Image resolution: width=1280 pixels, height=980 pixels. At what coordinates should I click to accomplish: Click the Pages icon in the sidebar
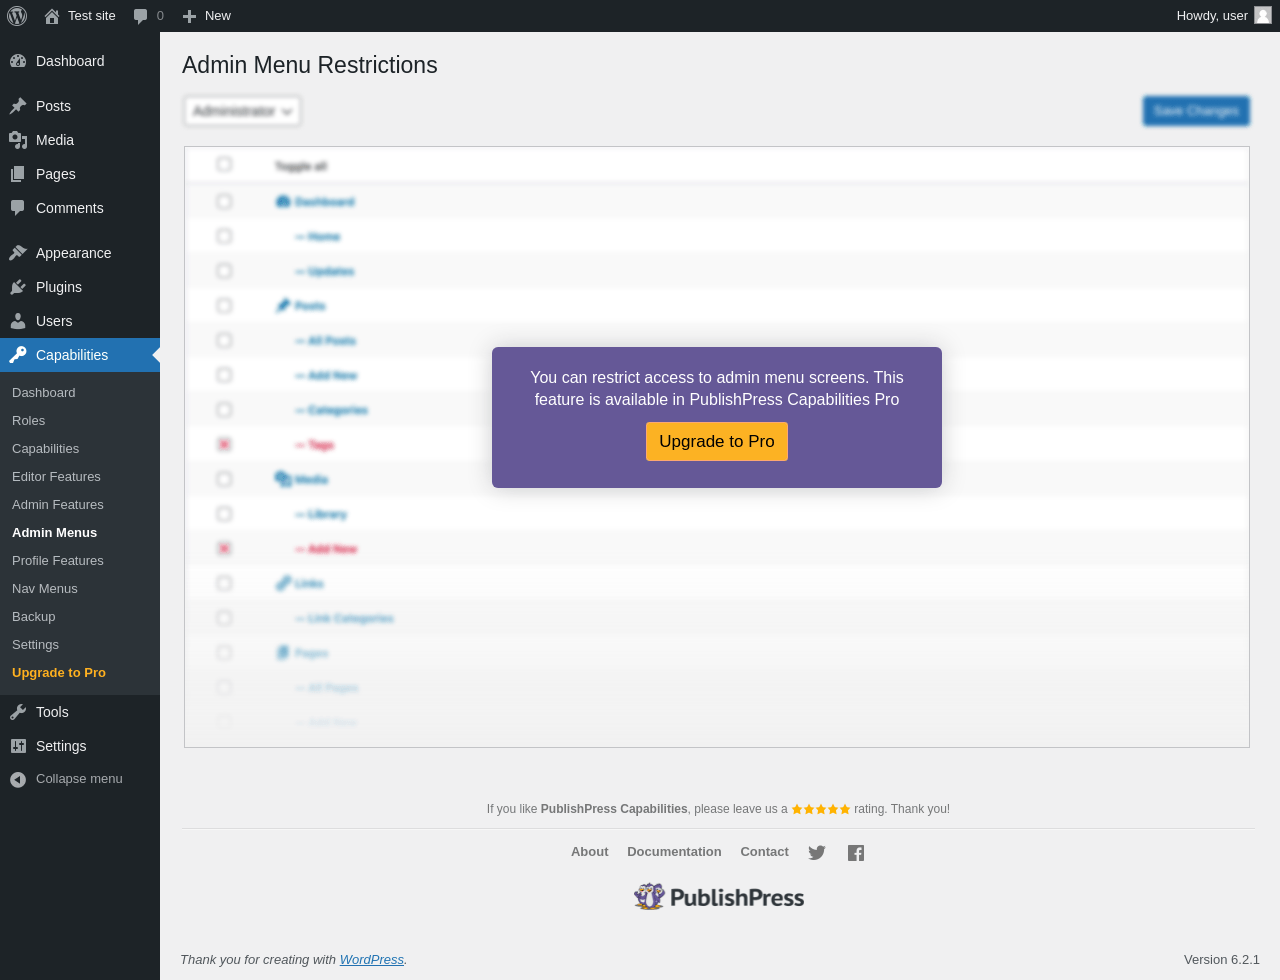pos(18,174)
